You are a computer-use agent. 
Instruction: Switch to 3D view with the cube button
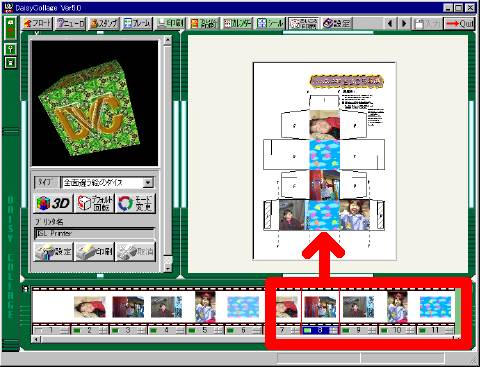tap(53, 203)
